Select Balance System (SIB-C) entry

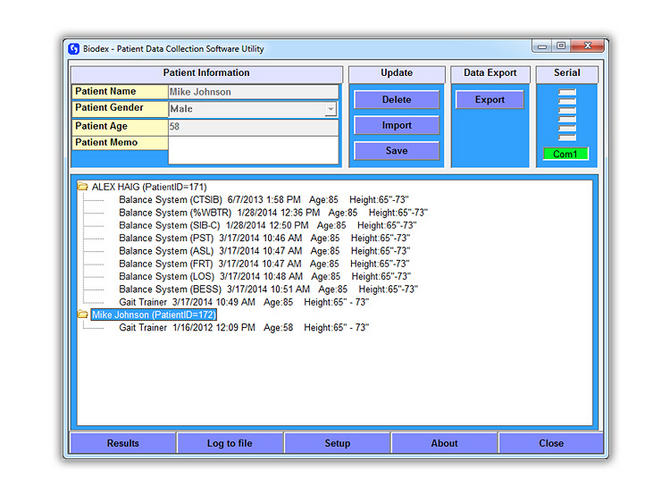coord(267,225)
